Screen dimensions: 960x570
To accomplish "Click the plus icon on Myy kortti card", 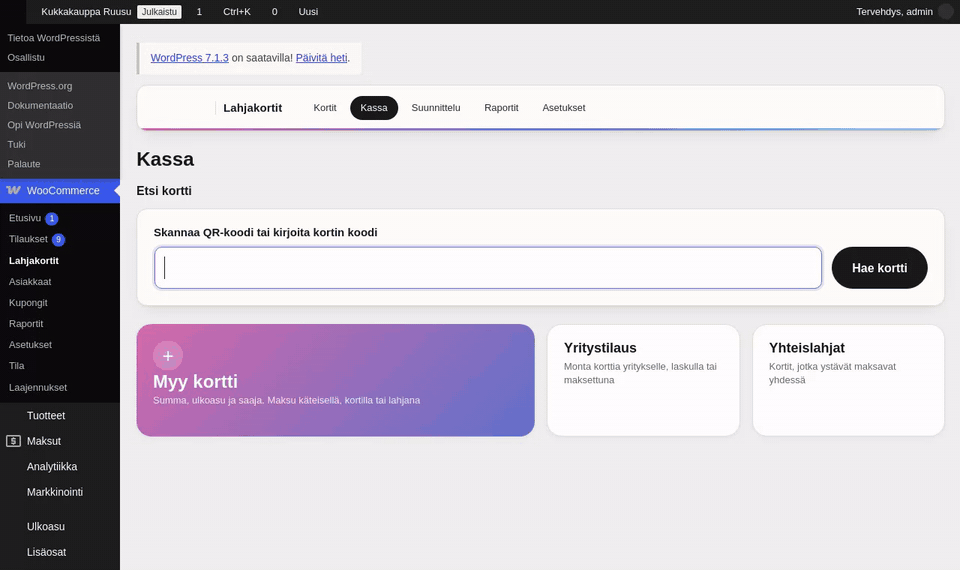I will coord(168,356).
